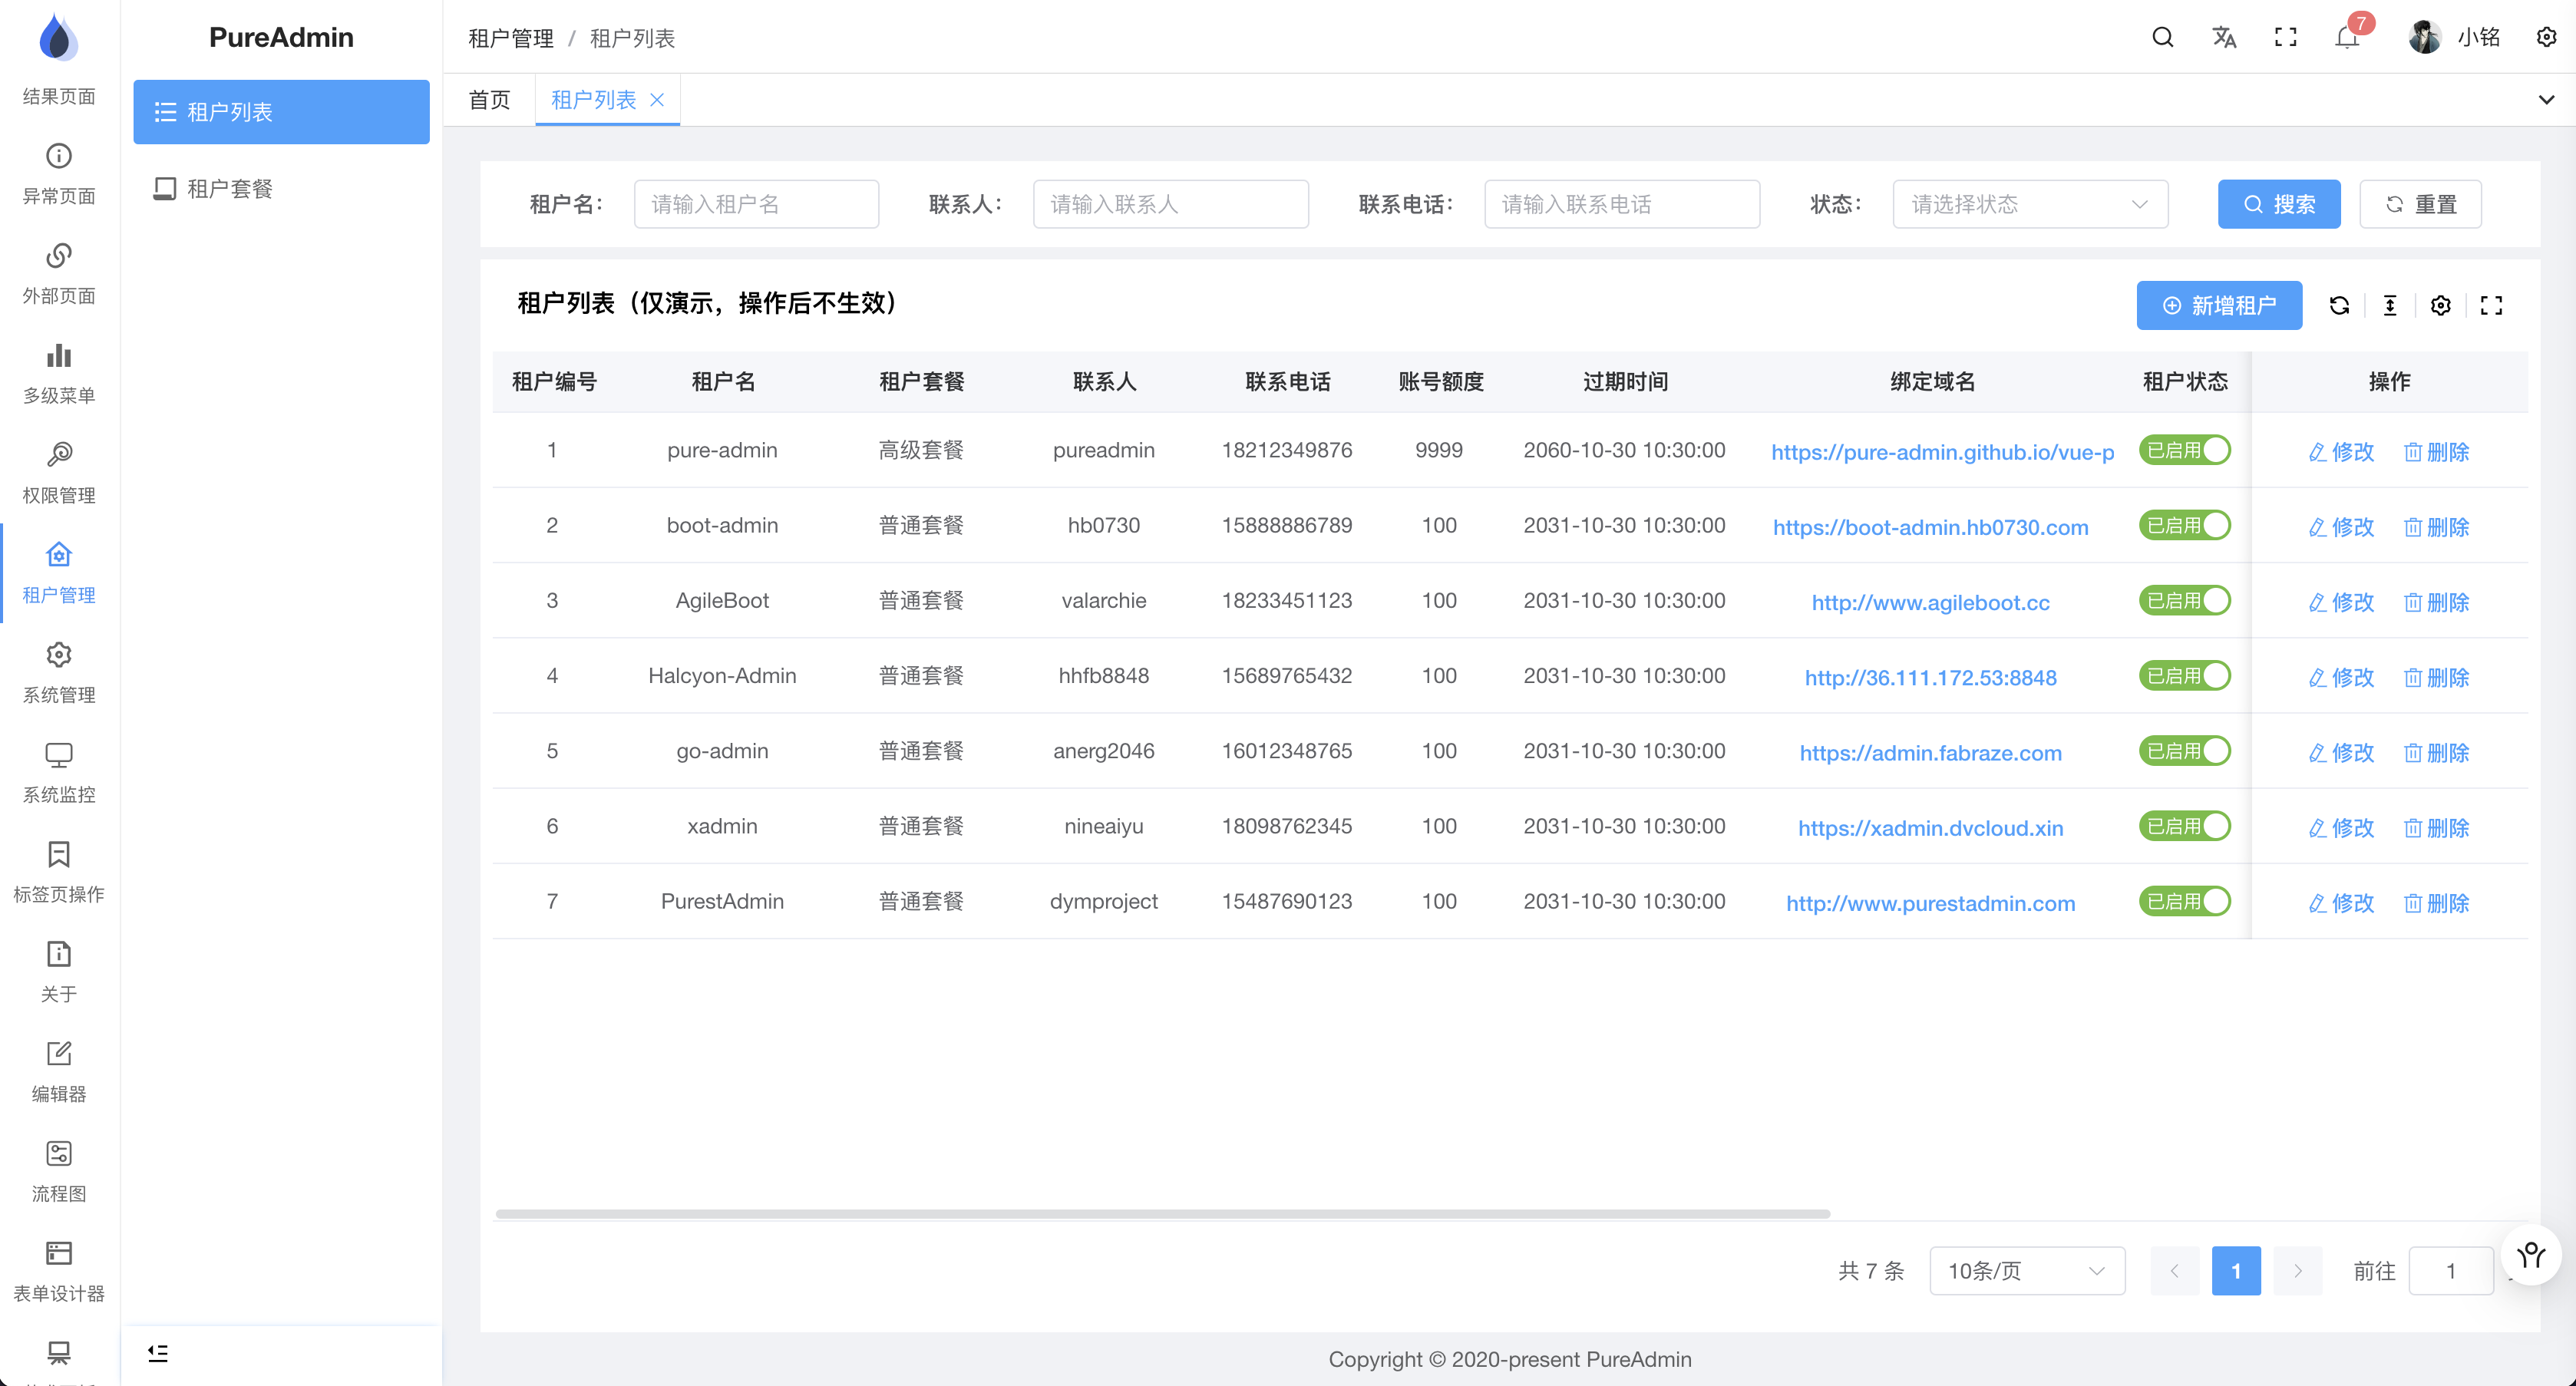Click the 租户名 input field

(756, 204)
